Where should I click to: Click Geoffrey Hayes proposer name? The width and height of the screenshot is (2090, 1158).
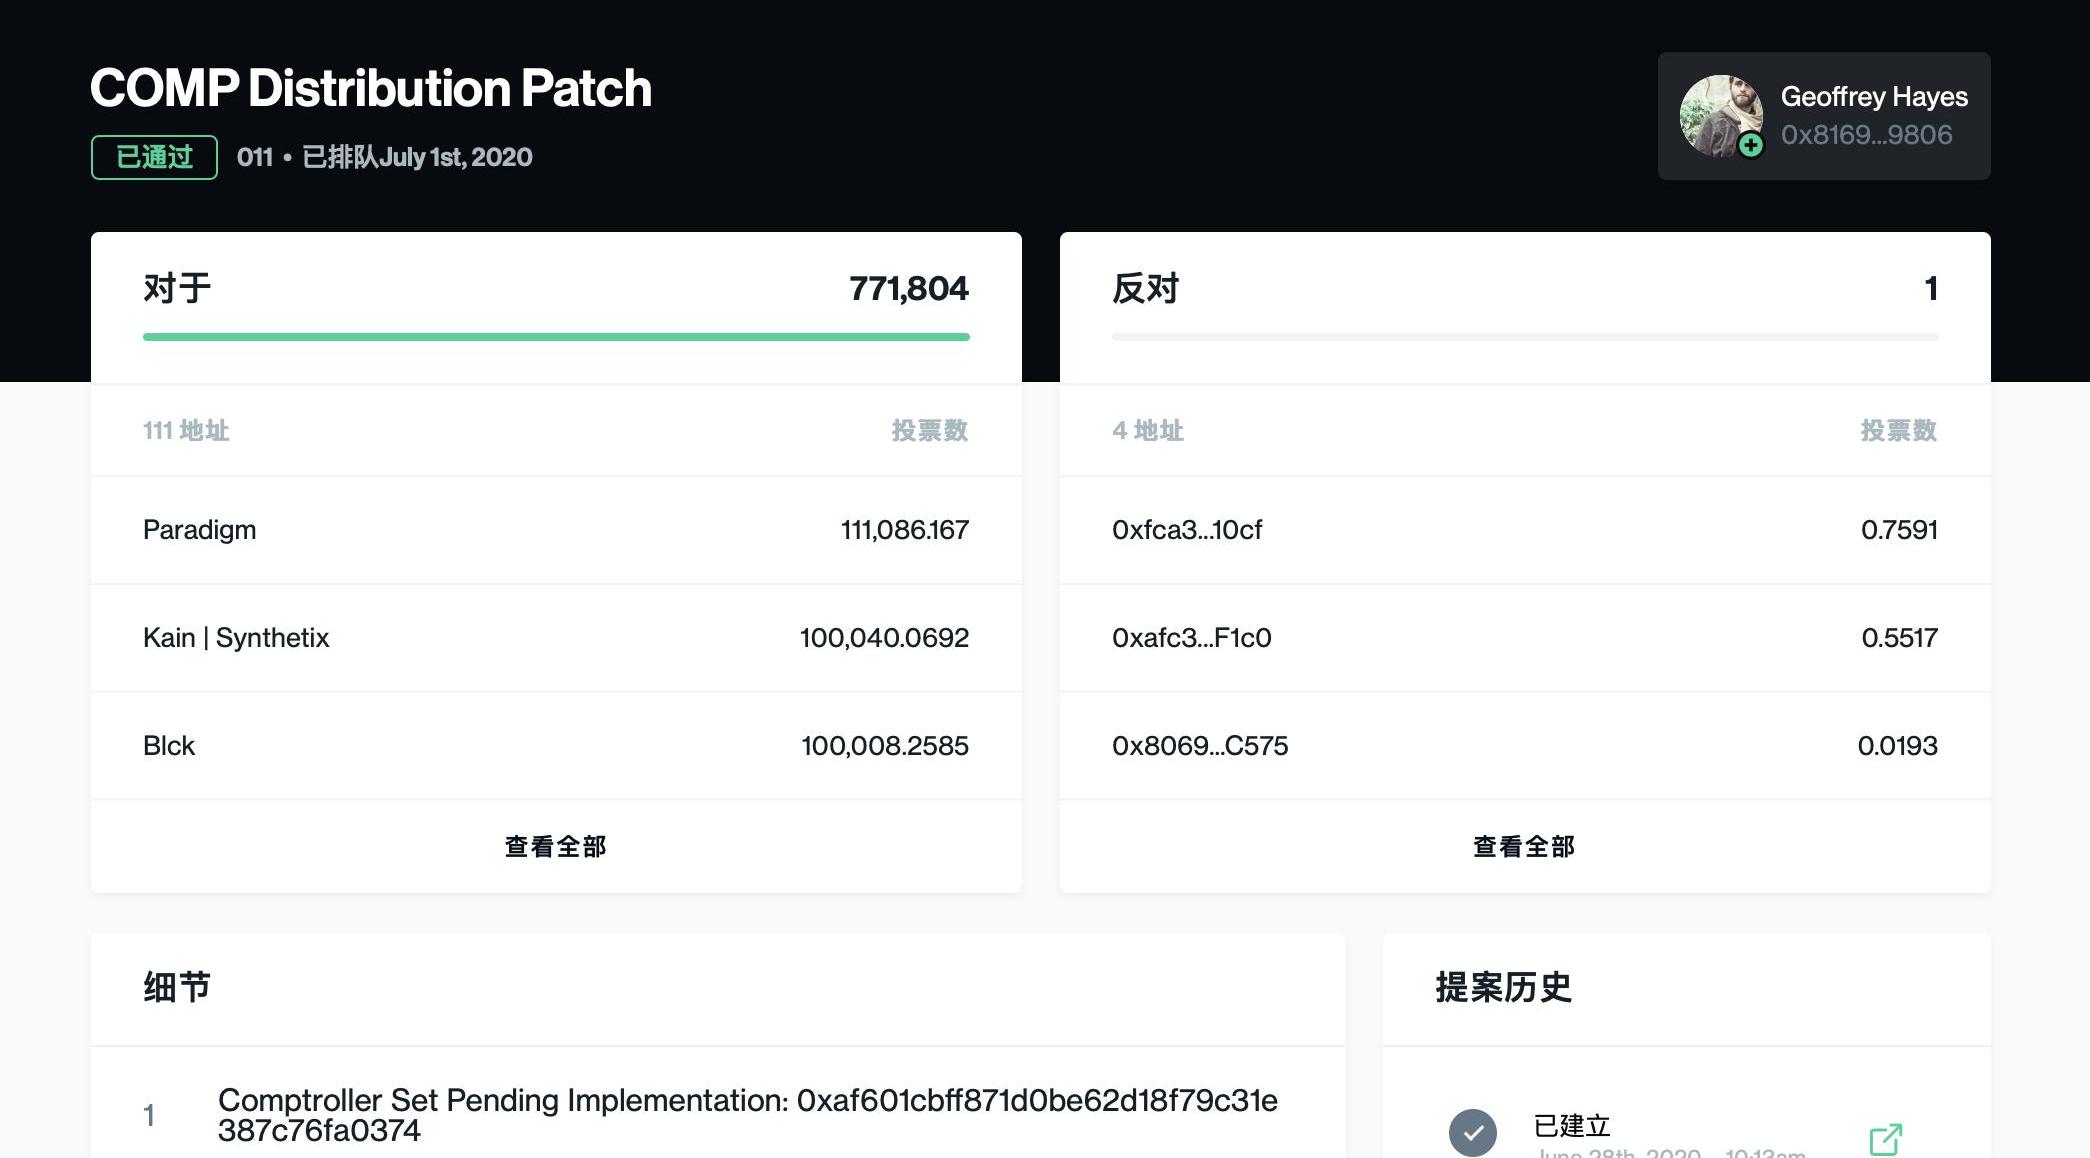[x=1873, y=97]
